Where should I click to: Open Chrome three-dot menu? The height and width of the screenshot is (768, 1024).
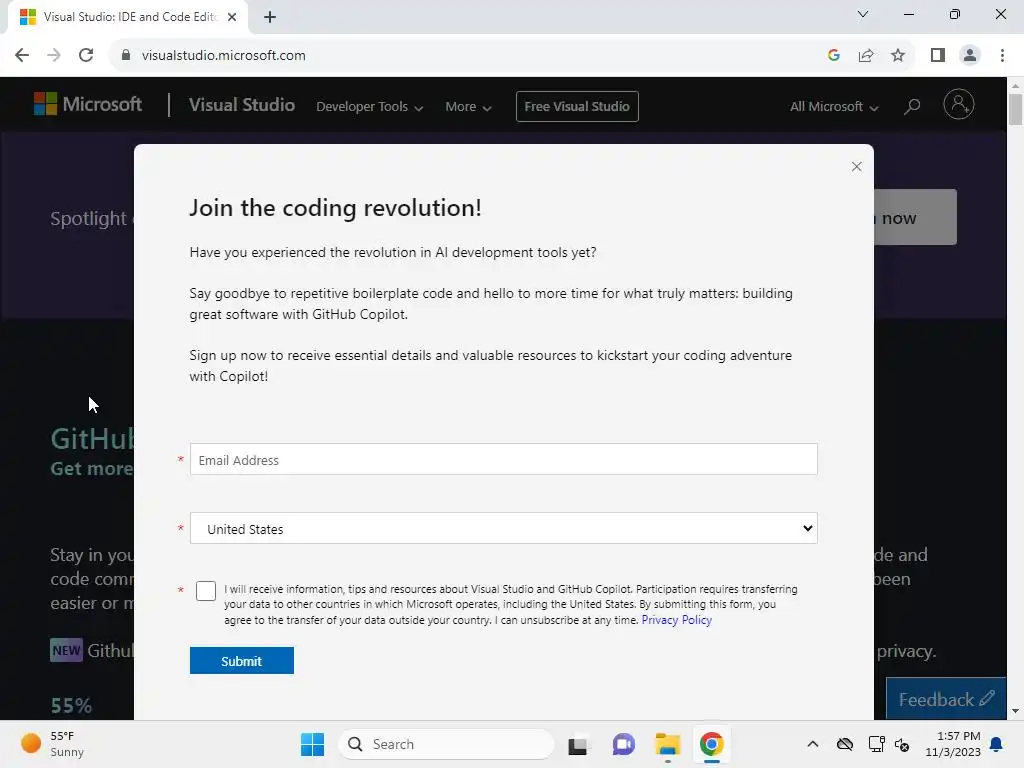[1002, 56]
